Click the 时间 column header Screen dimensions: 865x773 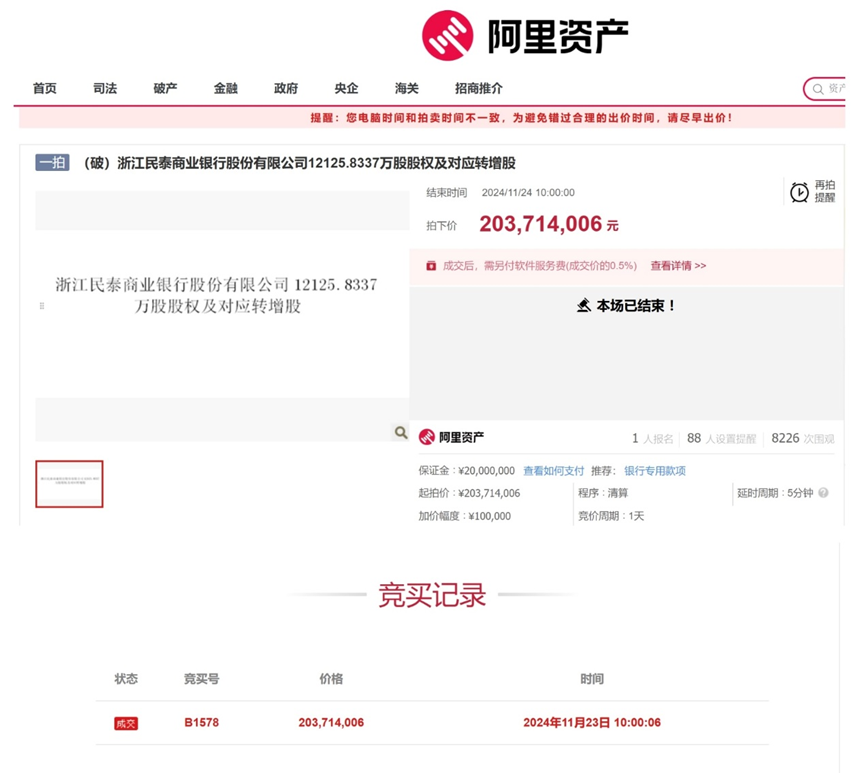coord(592,679)
